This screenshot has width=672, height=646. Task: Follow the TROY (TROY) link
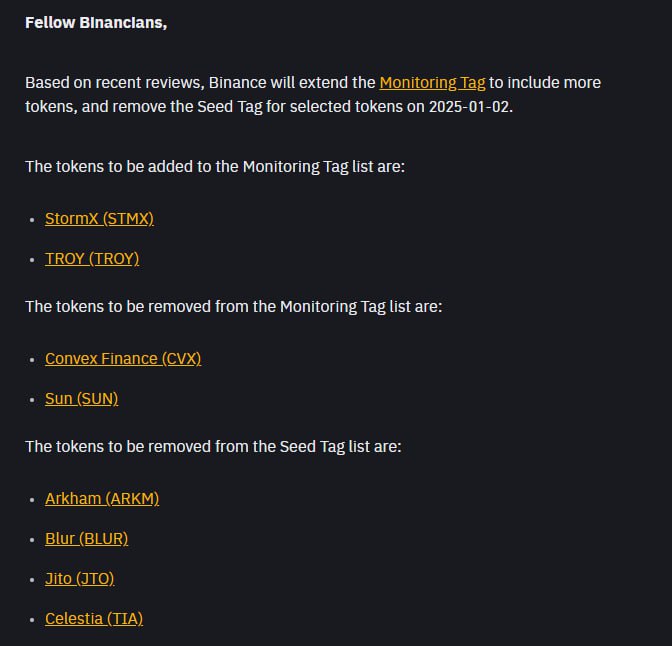tap(92, 259)
